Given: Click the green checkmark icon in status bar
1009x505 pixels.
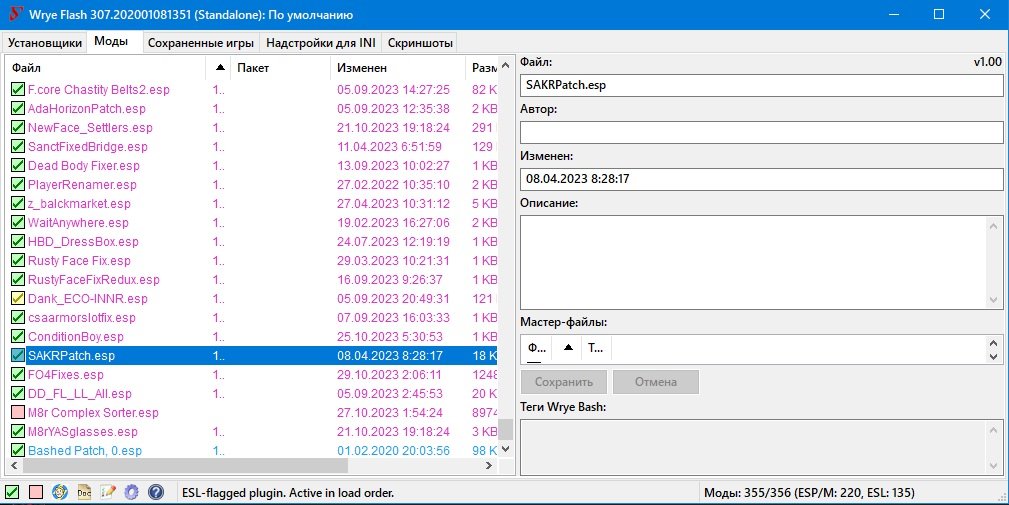Looking at the screenshot, I should (12, 492).
